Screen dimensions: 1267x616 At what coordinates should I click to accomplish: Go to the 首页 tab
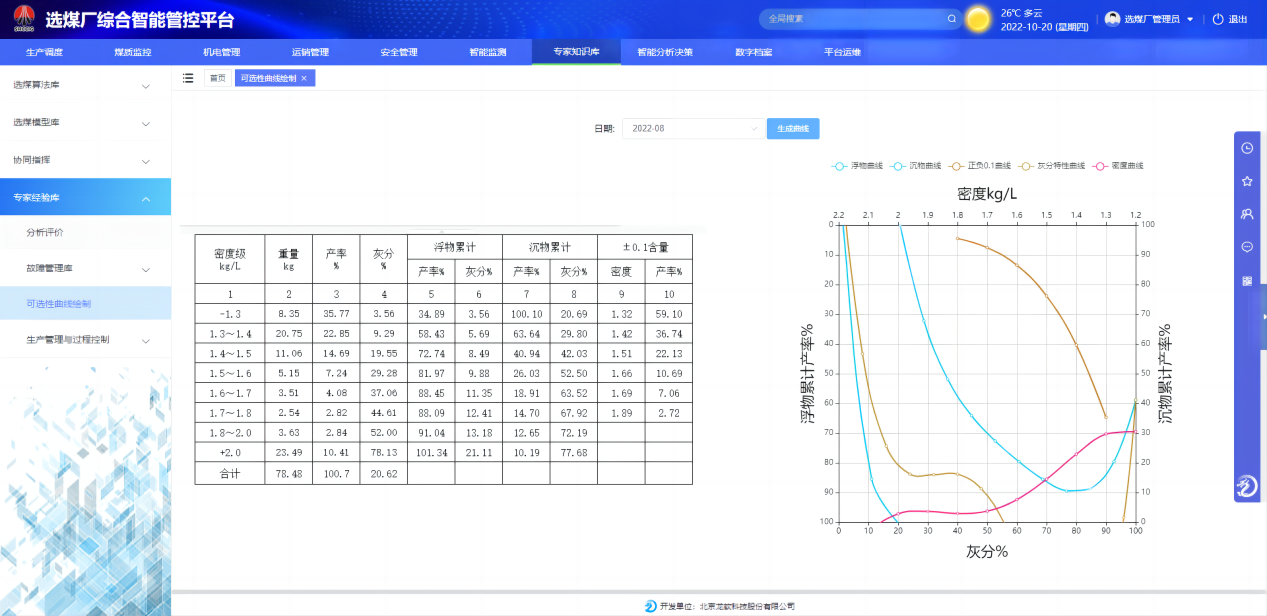(217, 78)
